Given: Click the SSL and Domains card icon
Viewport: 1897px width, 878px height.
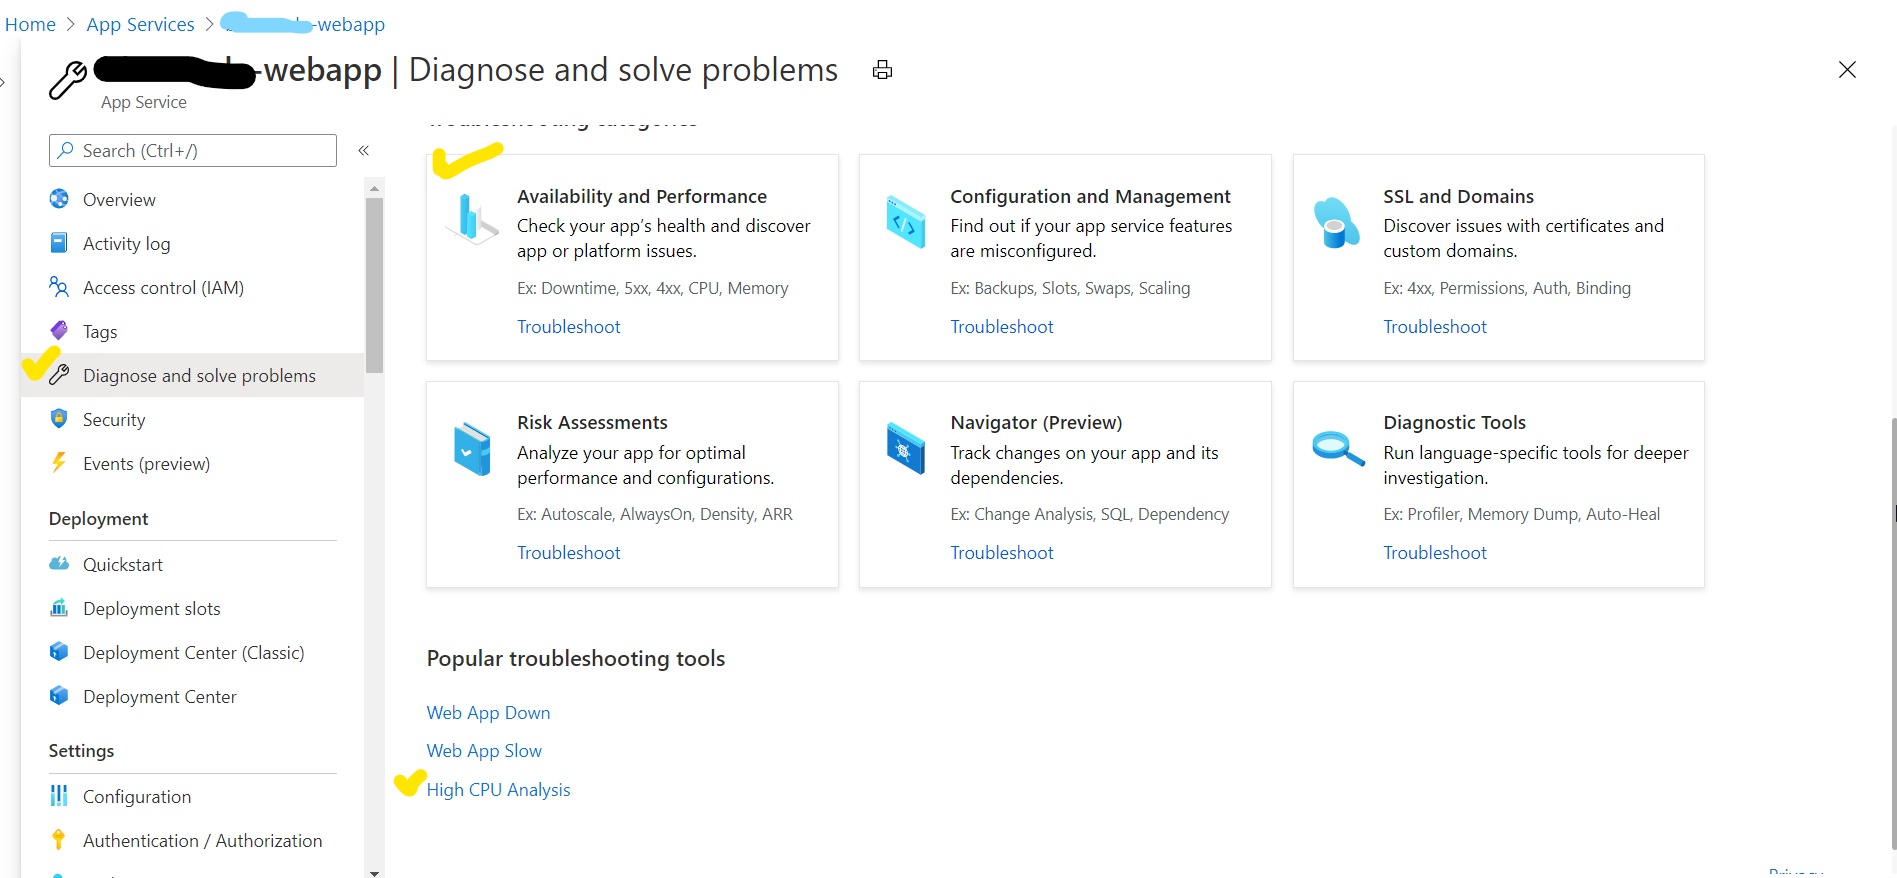Looking at the screenshot, I should coord(1336,223).
